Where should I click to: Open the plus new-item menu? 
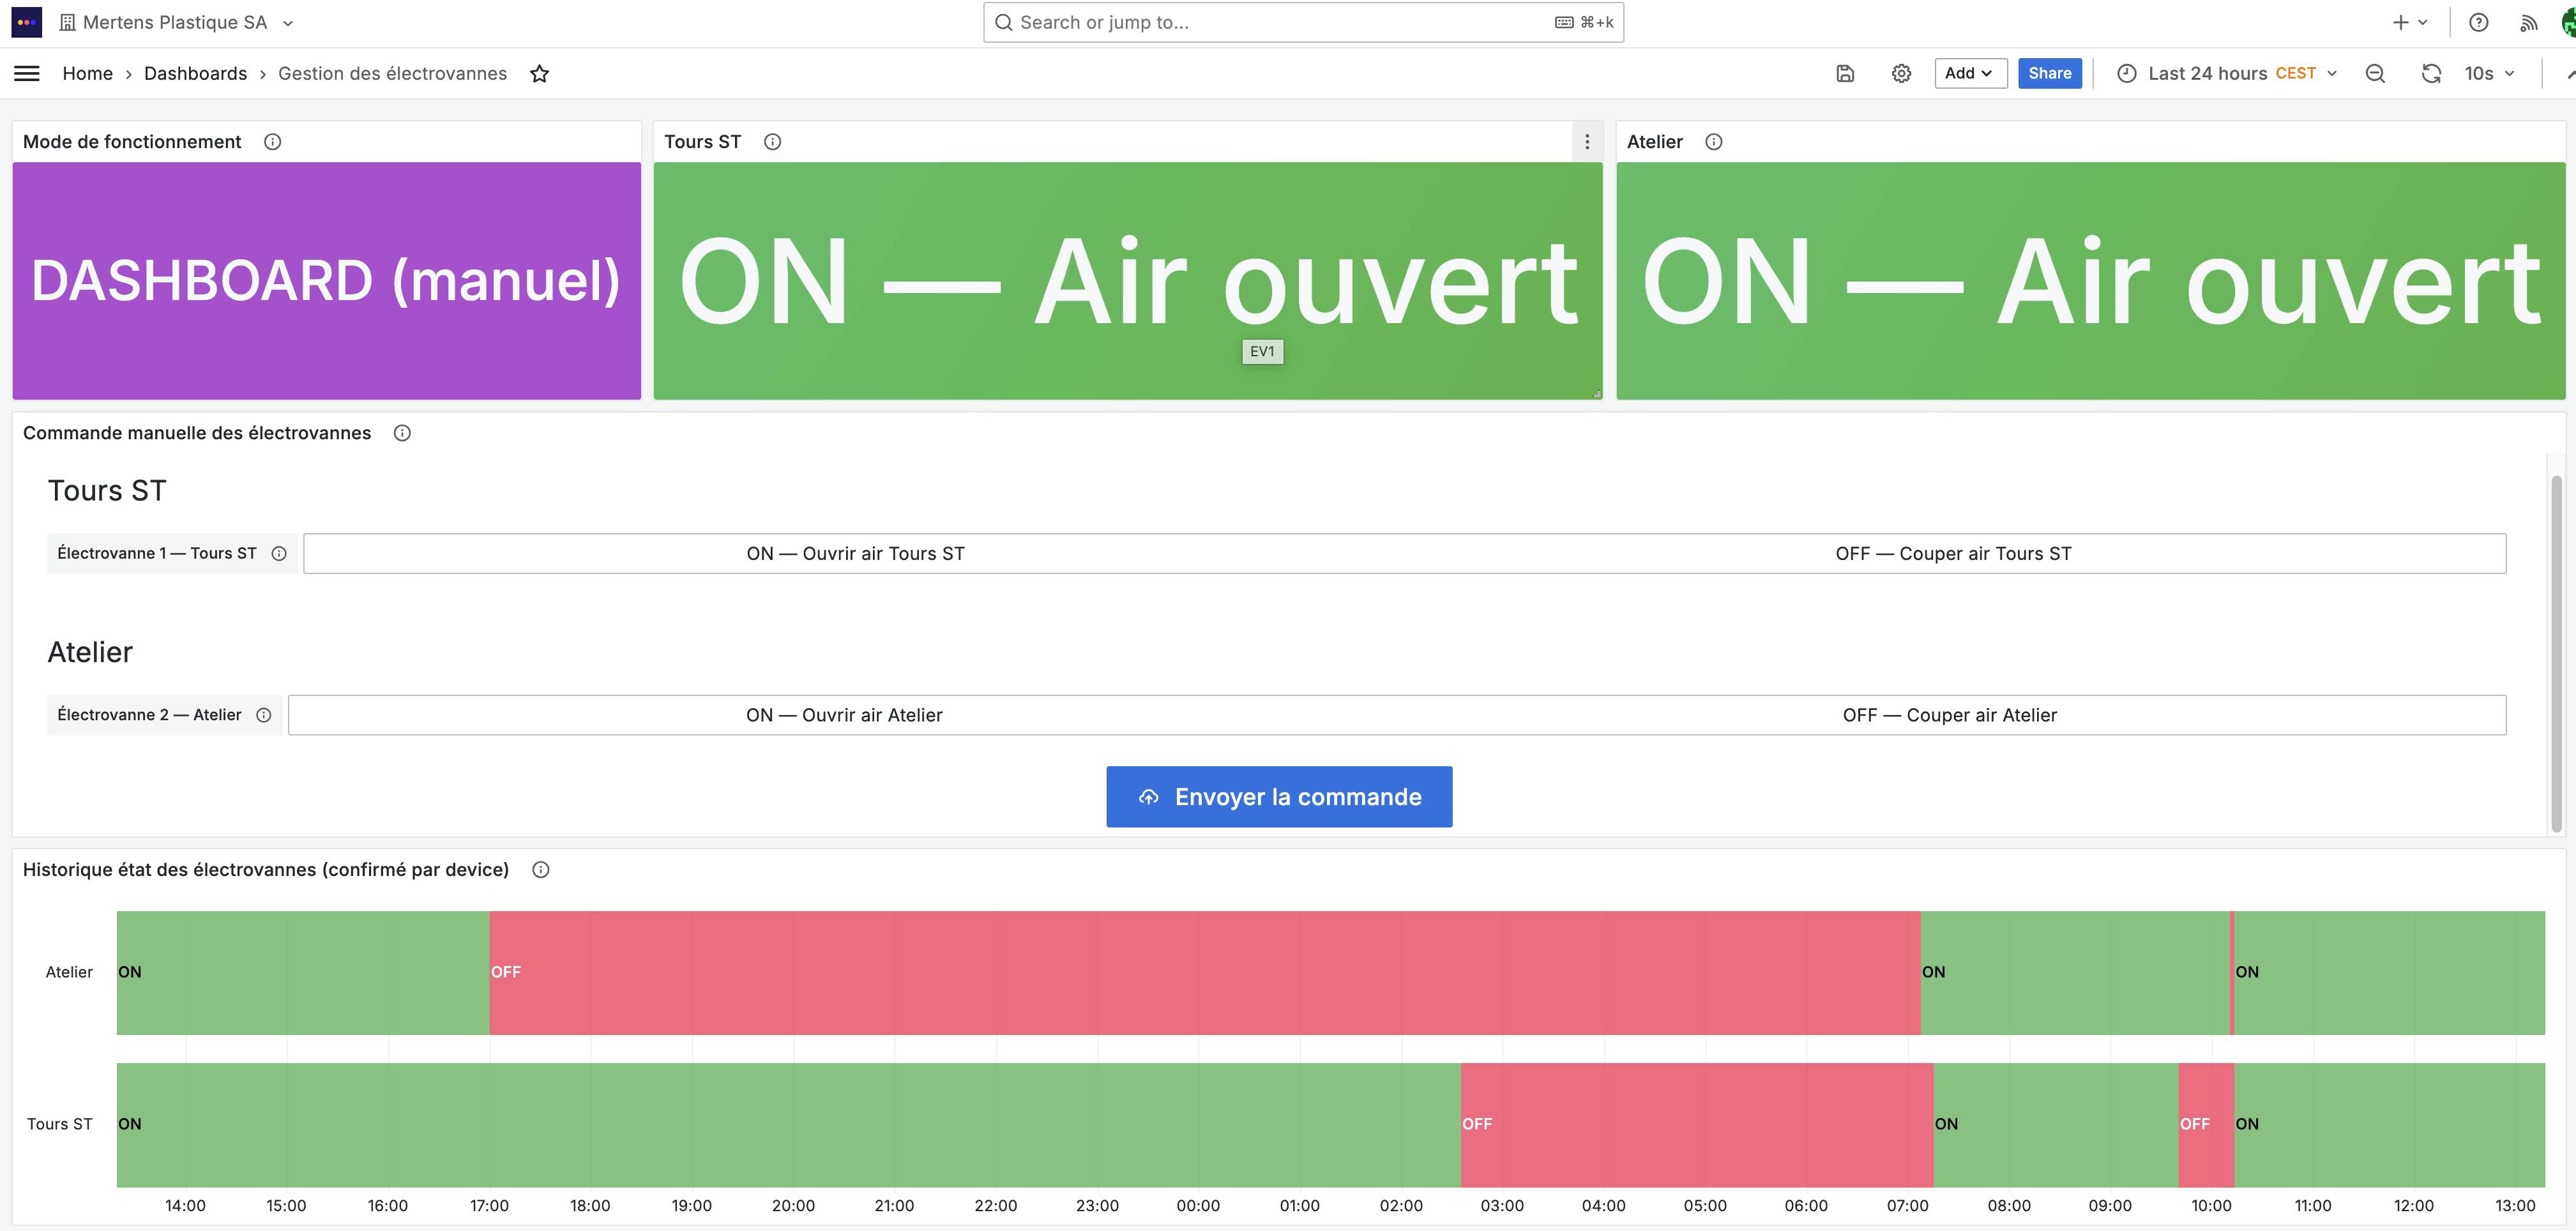point(2409,22)
